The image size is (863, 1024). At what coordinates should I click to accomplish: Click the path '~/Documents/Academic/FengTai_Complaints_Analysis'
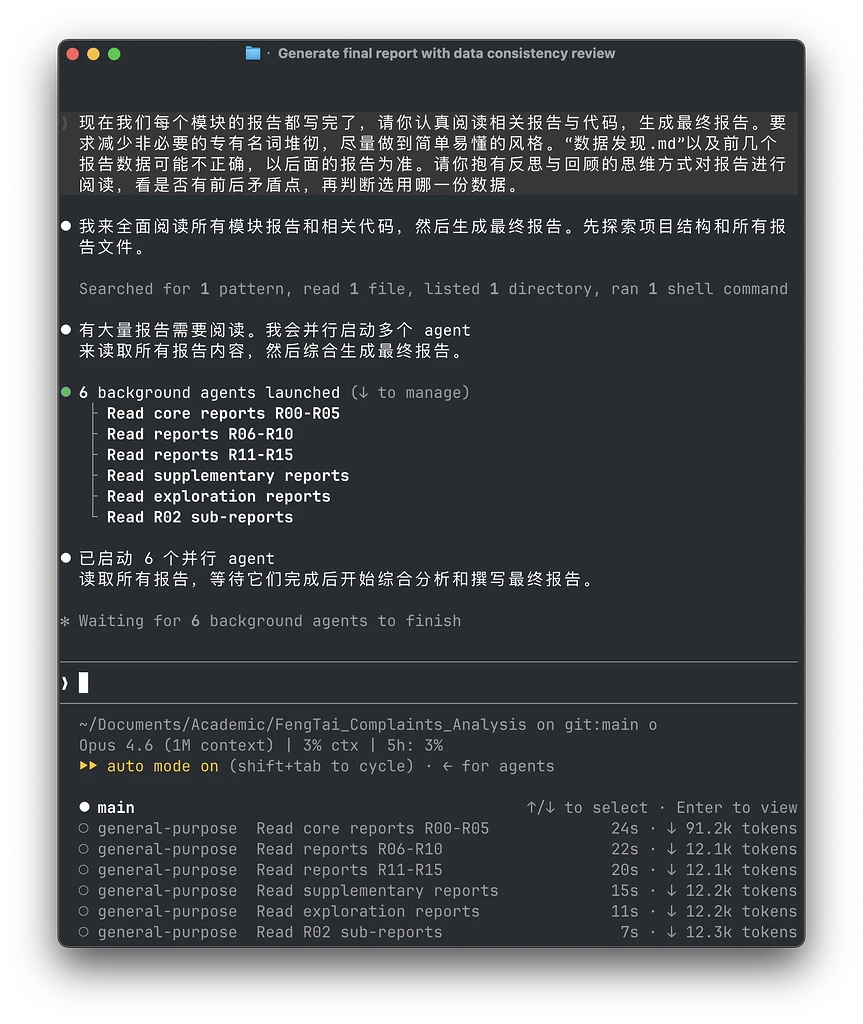point(302,725)
